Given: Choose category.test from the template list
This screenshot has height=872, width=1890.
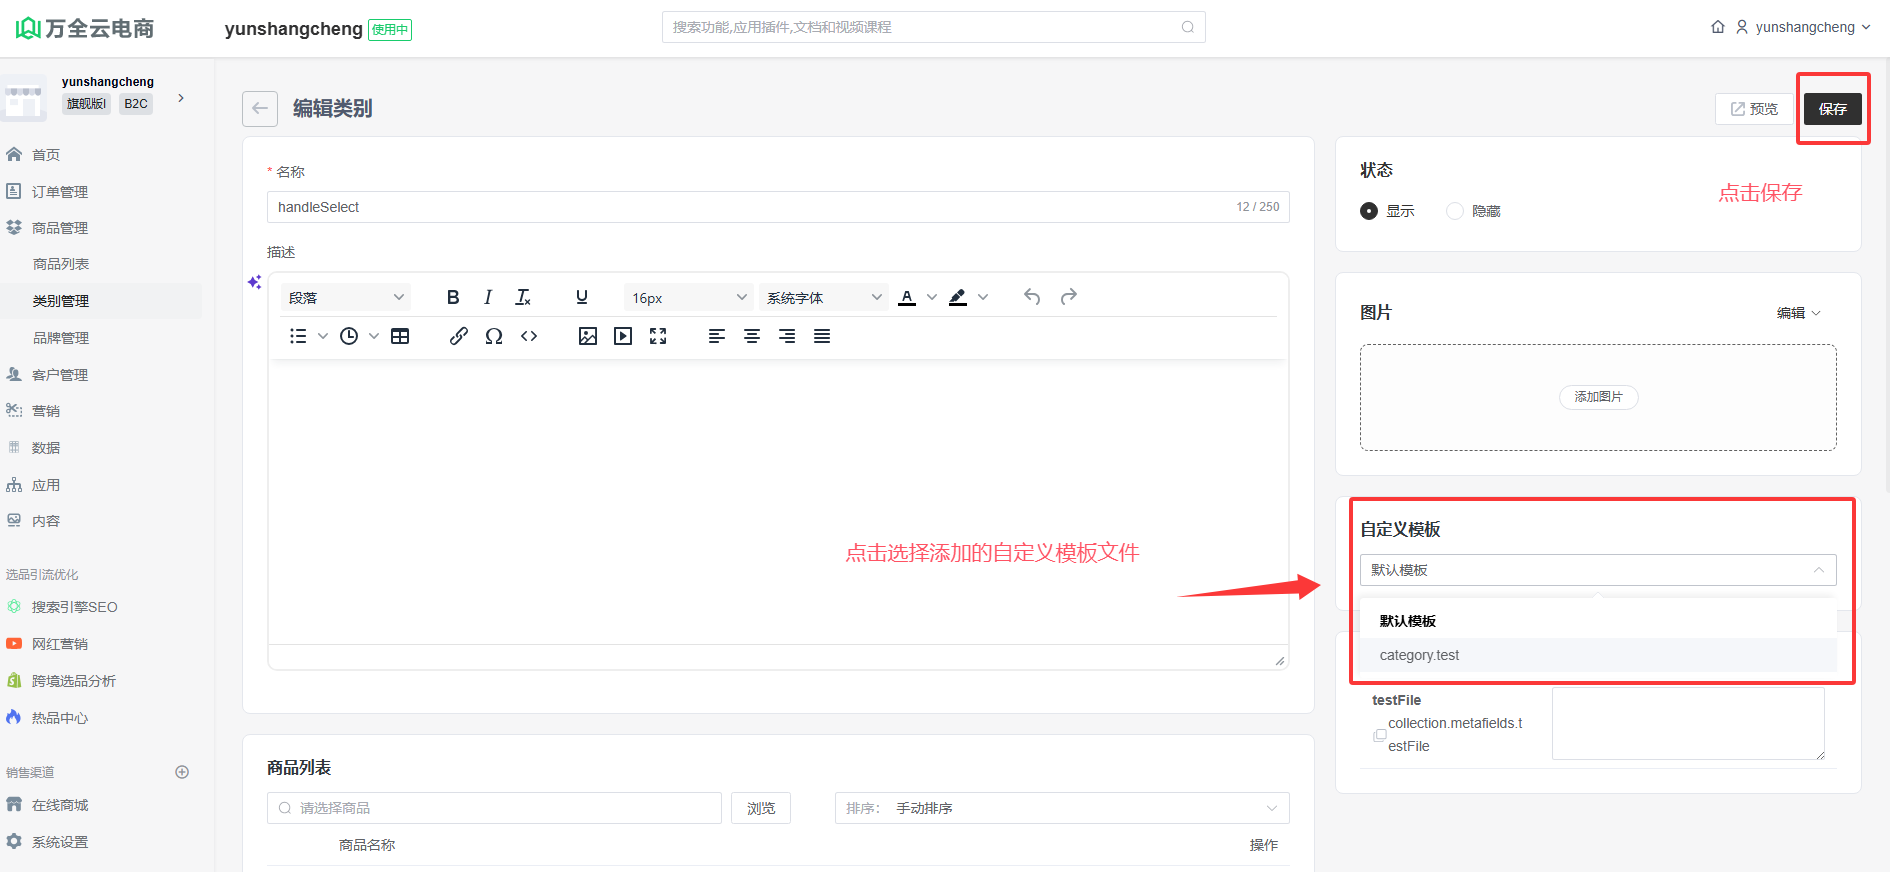Looking at the screenshot, I should pyautogui.click(x=1419, y=655).
